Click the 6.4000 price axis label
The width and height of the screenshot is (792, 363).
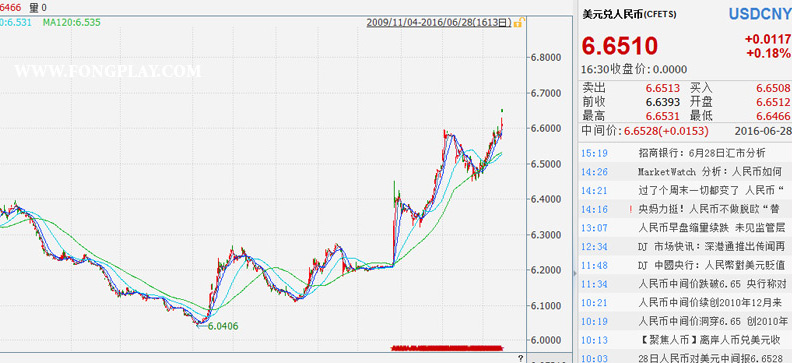(546, 199)
